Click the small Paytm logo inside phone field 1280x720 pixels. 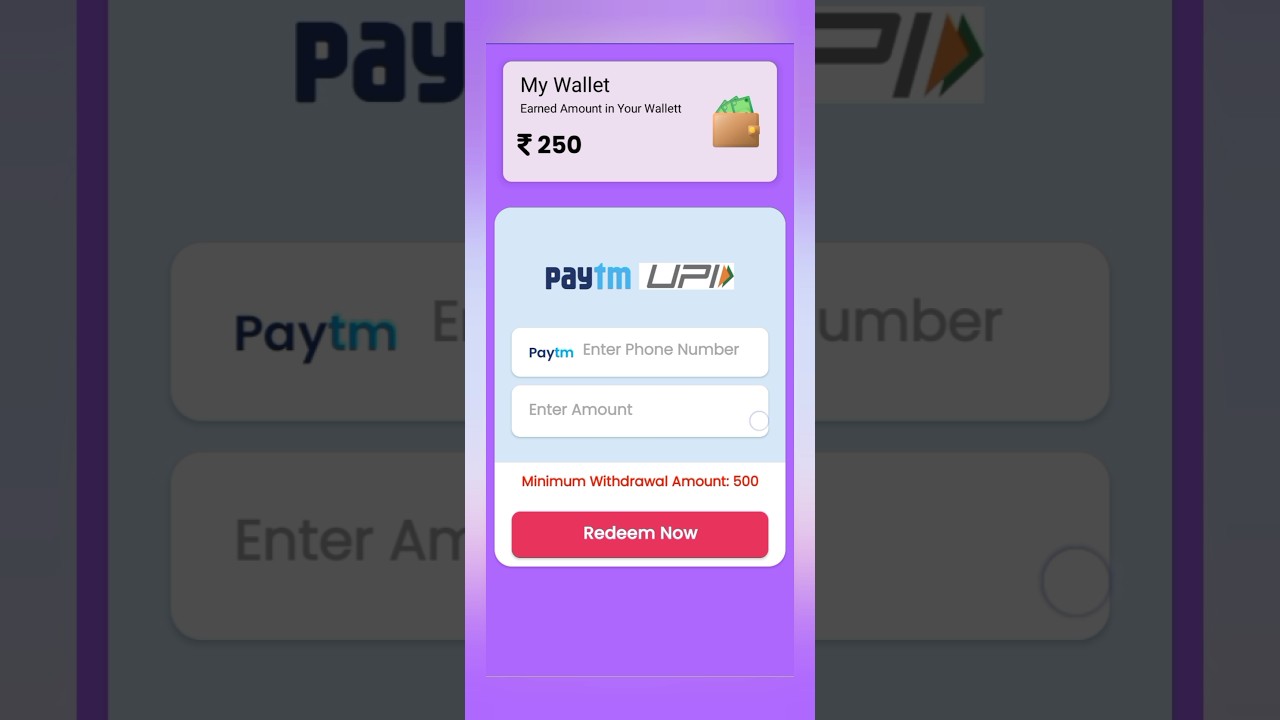(x=551, y=352)
